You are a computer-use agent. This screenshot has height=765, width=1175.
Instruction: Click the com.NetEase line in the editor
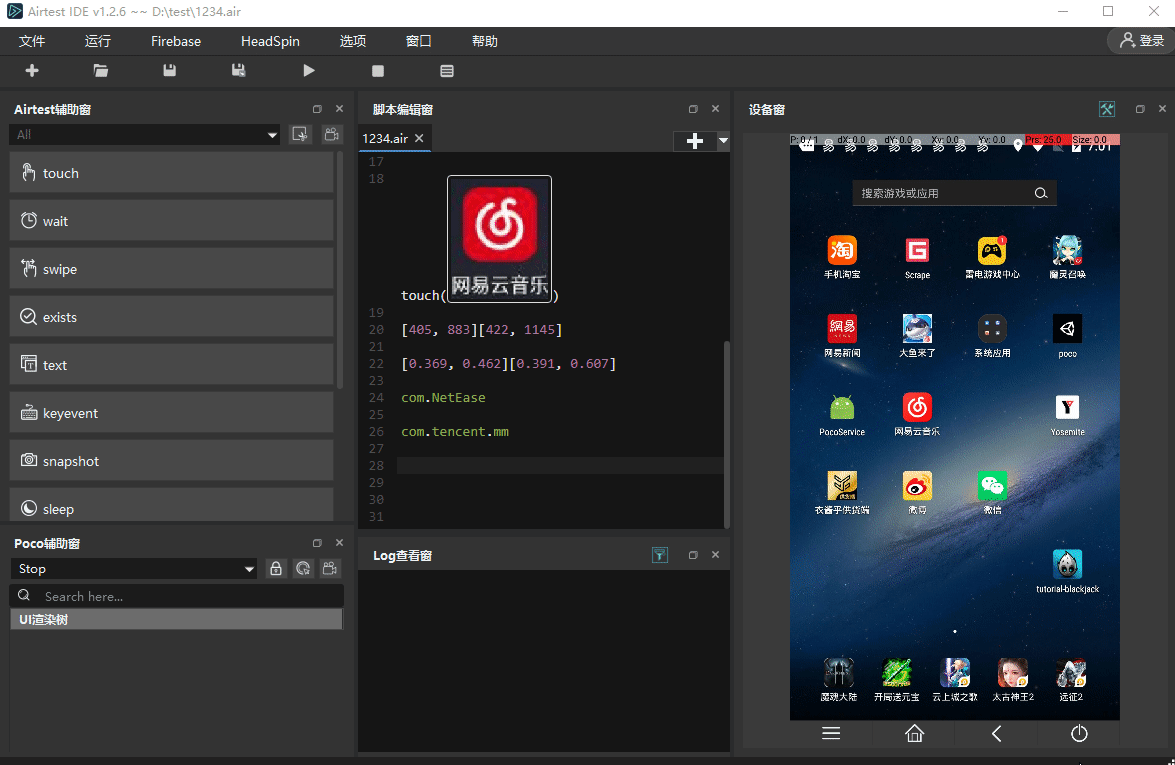point(443,398)
